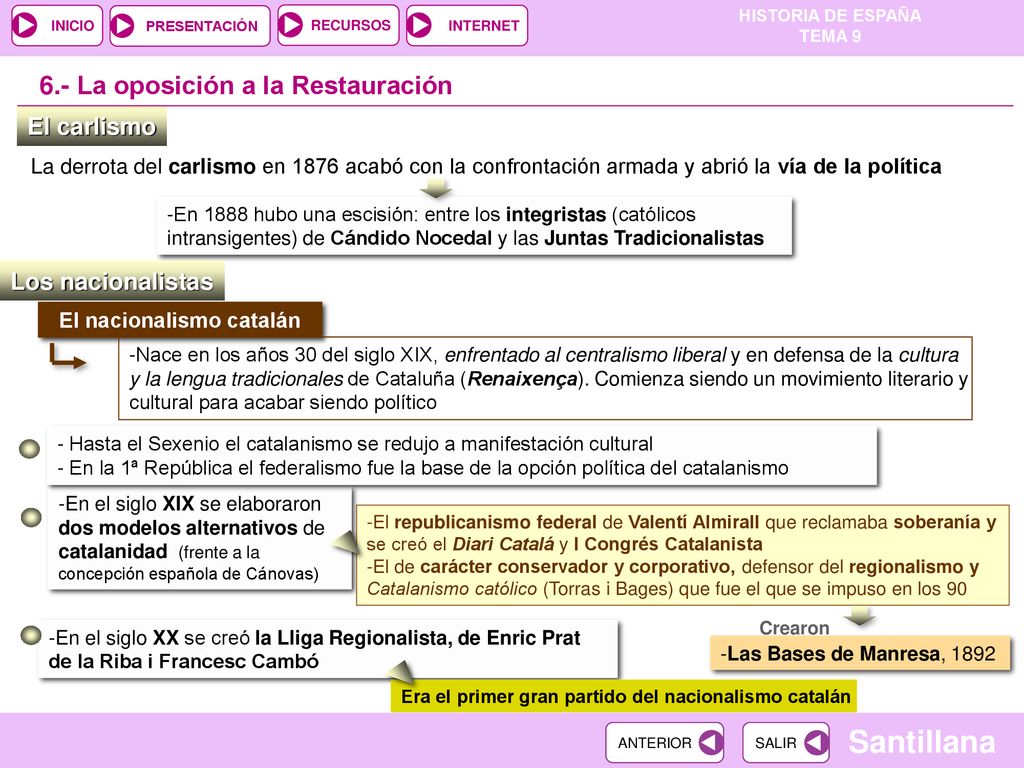Image resolution: width=1024 pixels, height=768 pixels.
Task: Click the bullet beside 'En el siglo XIX'
Action: point(31,517)
